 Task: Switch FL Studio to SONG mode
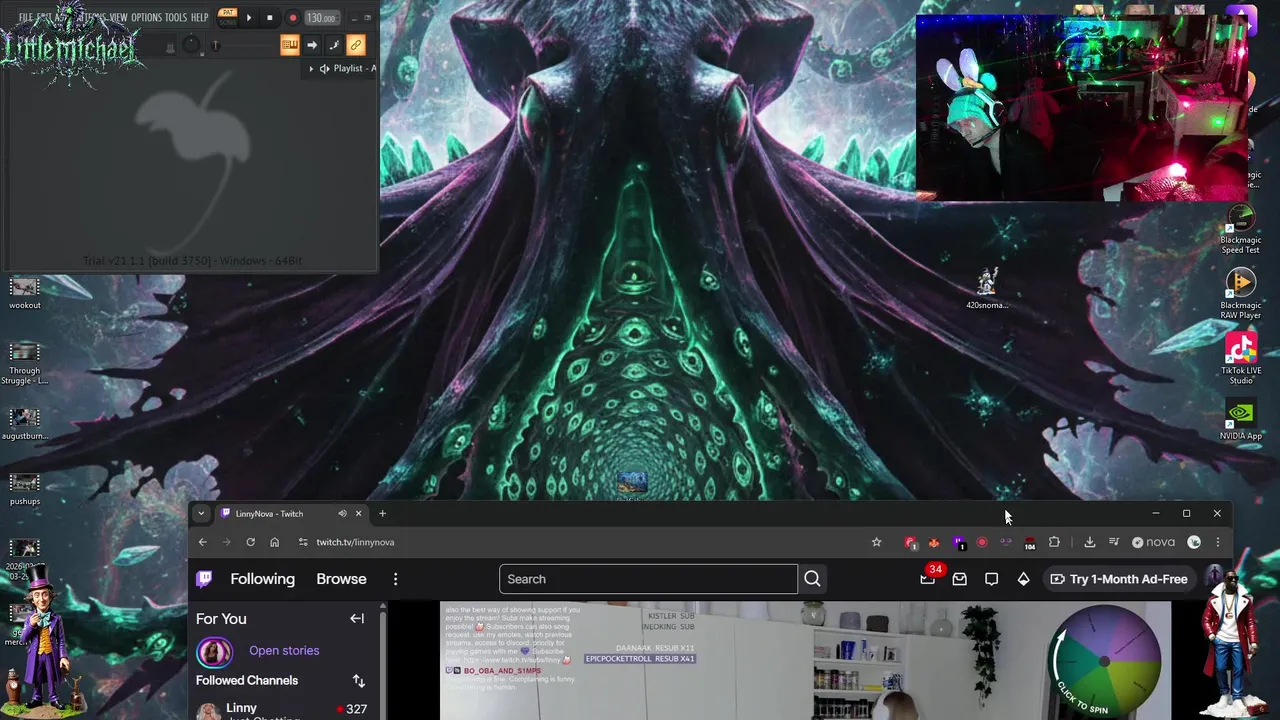pyautogui.click(x=228, y=23)
